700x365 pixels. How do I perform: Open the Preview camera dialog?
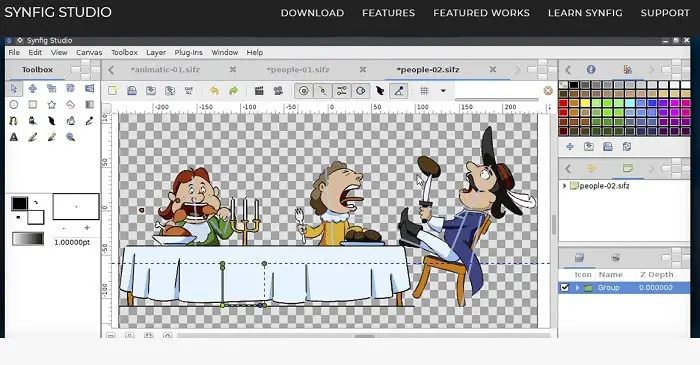click(x=278, y=91)
